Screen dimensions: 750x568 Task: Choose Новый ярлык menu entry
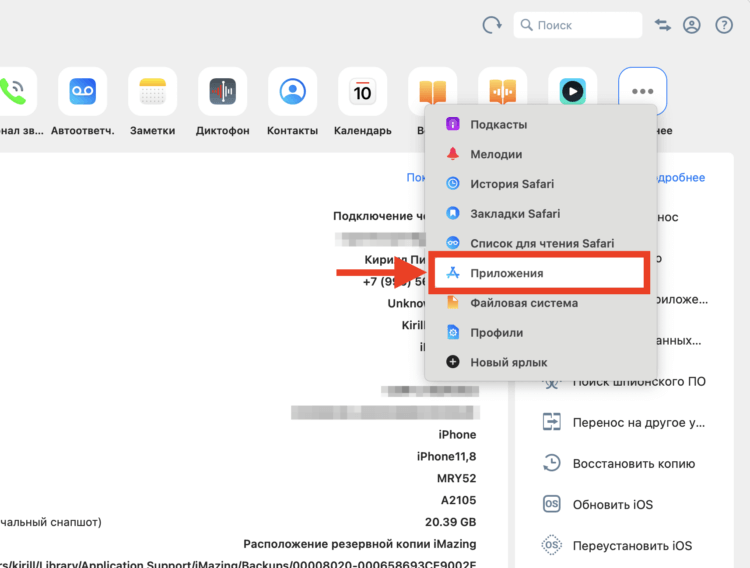pos(540,362)
